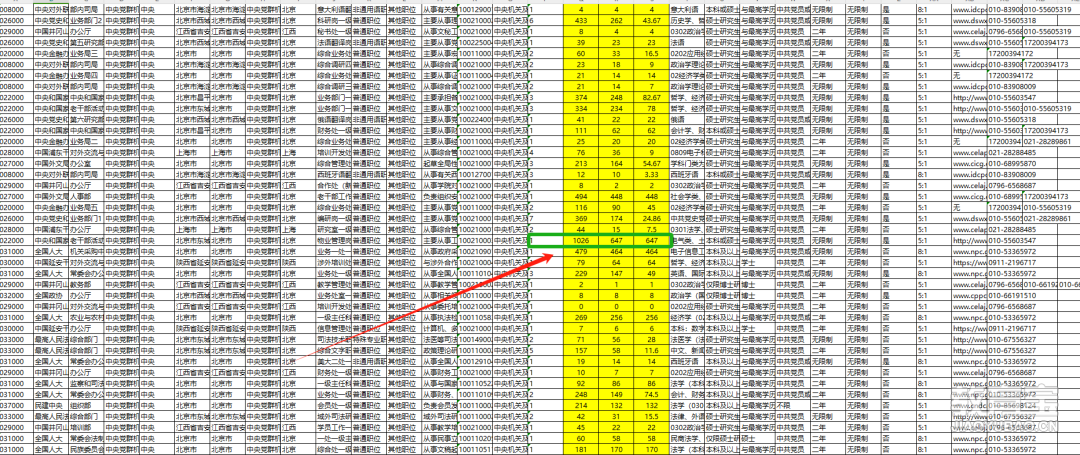Click the cell showing 74.5
The height and width of the screenshot is (455, 1080).
(x=651, y=394)
